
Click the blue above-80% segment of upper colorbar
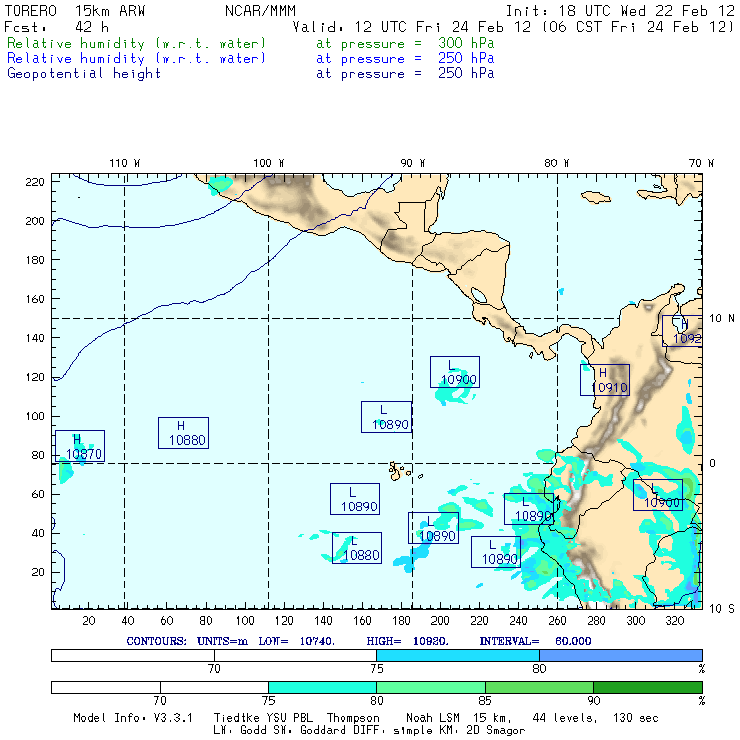pyautogui.click(x=621, y=655)
